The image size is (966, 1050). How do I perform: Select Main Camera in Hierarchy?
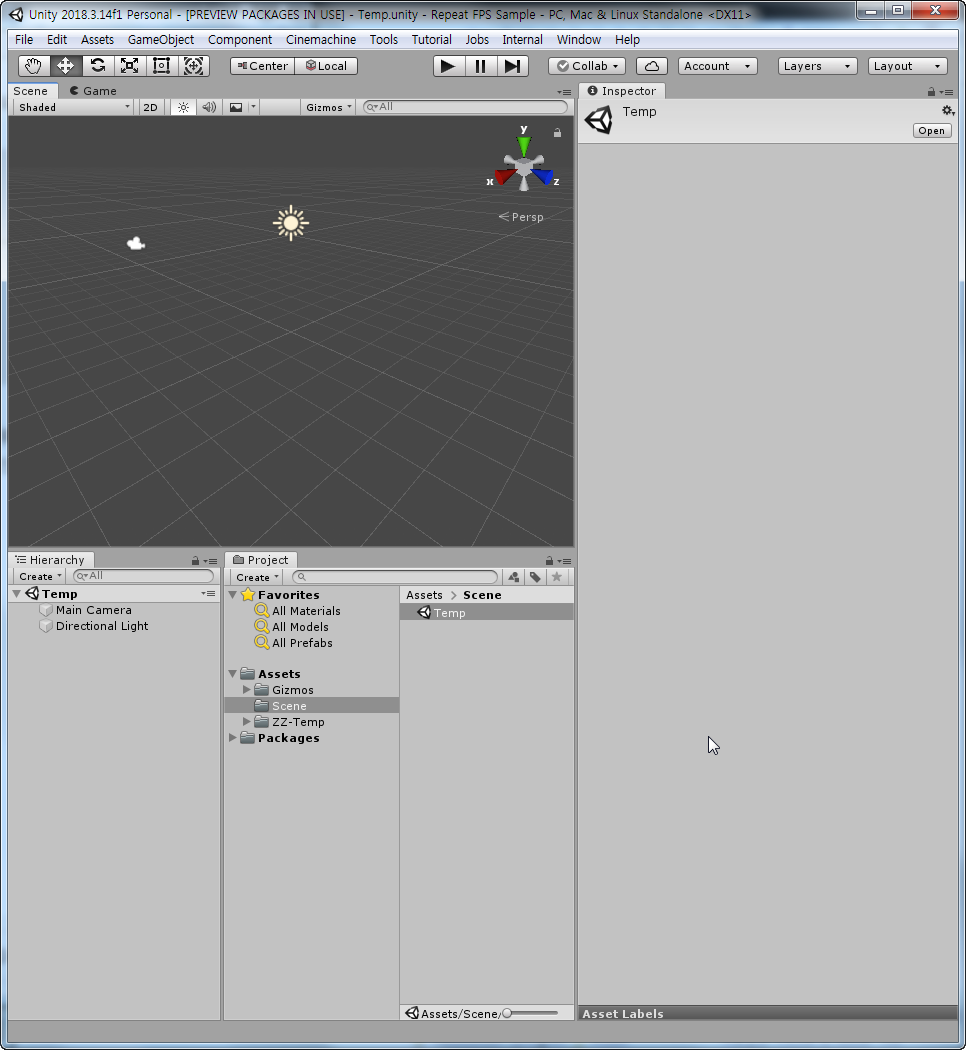pyautogui.click(x=94, y=610)
